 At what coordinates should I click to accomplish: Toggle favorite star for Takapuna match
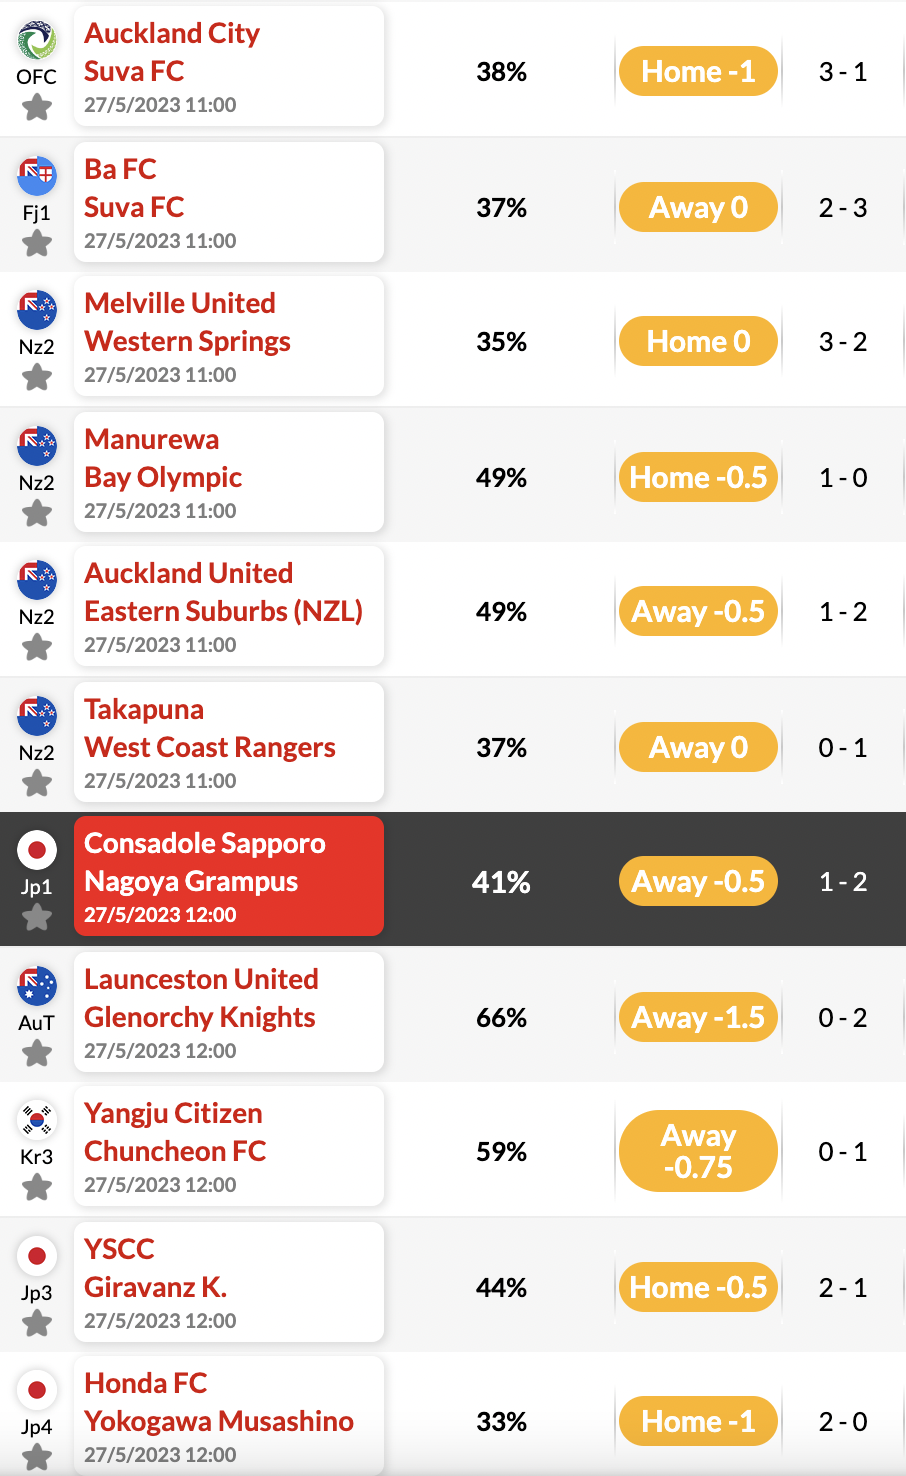37,783
